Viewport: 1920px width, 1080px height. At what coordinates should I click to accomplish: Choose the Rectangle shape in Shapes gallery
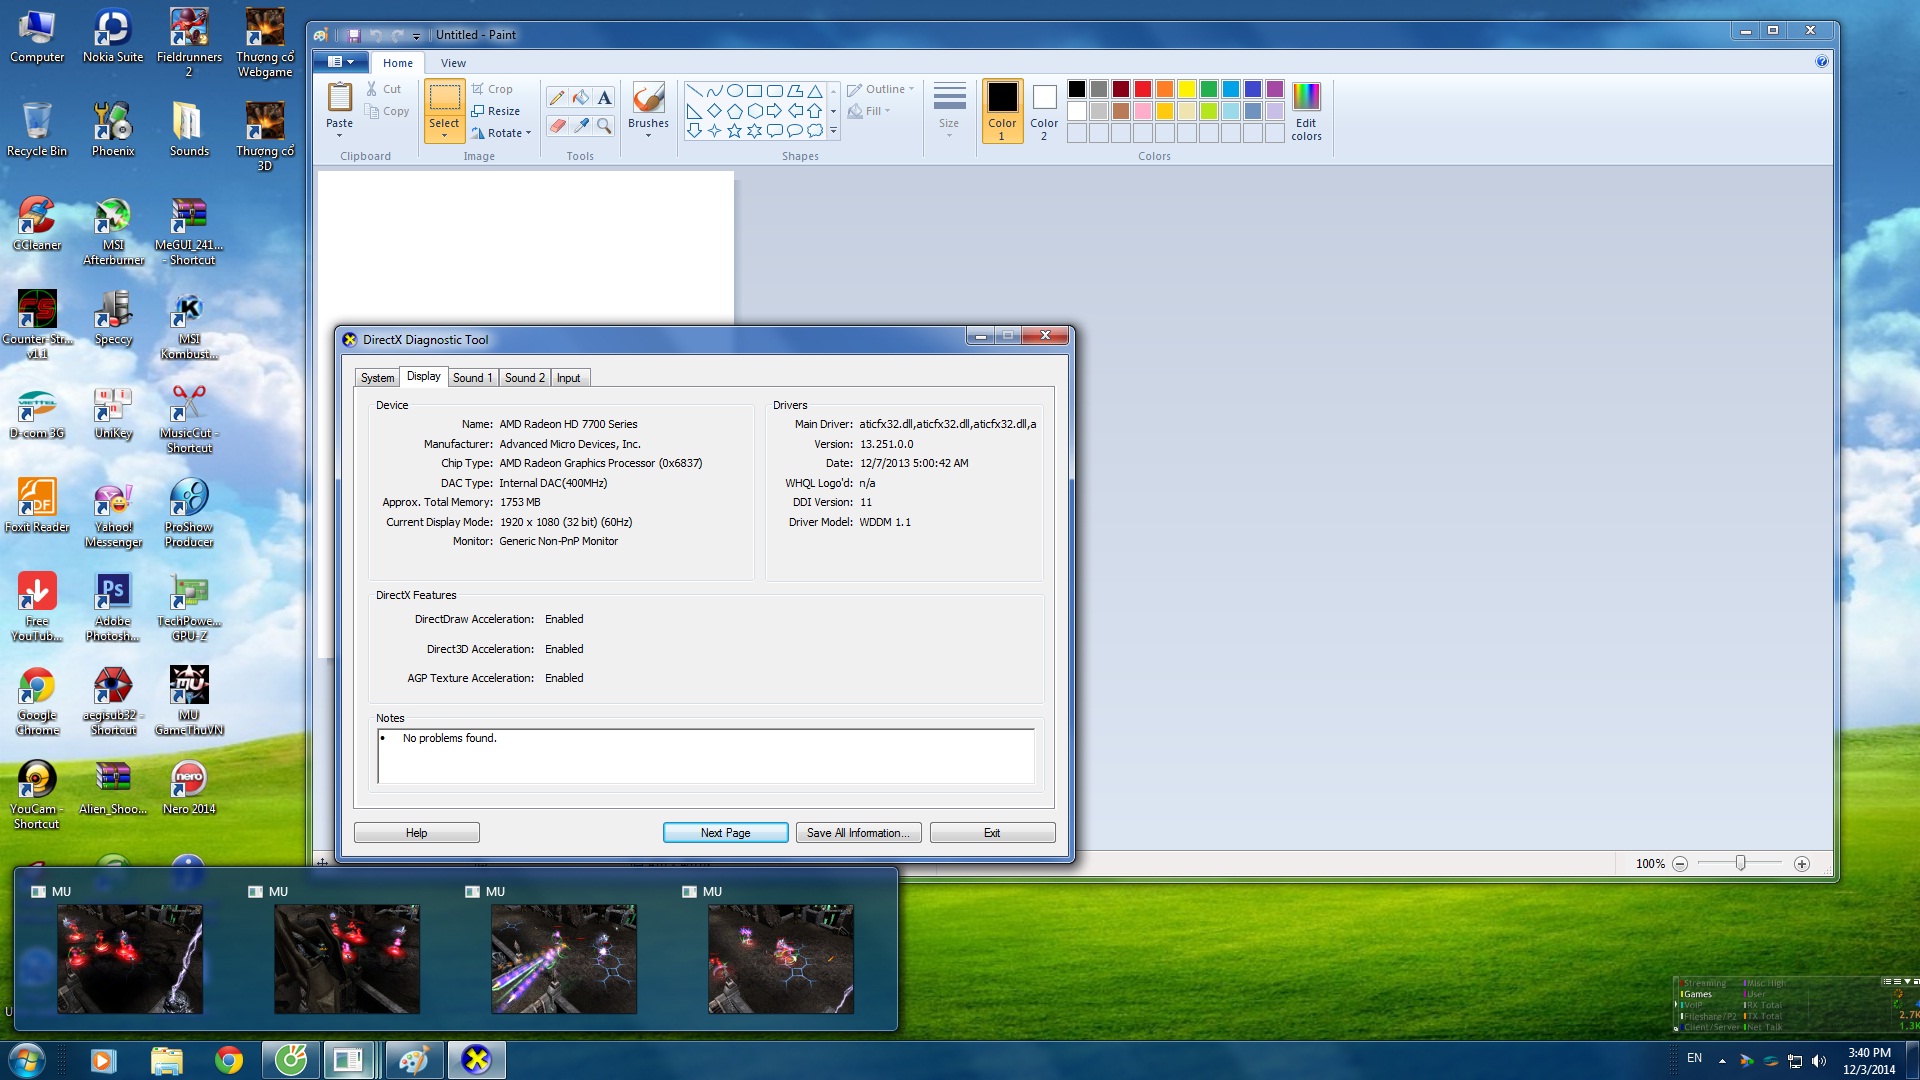pyautogui.click(x=754, y=90)
